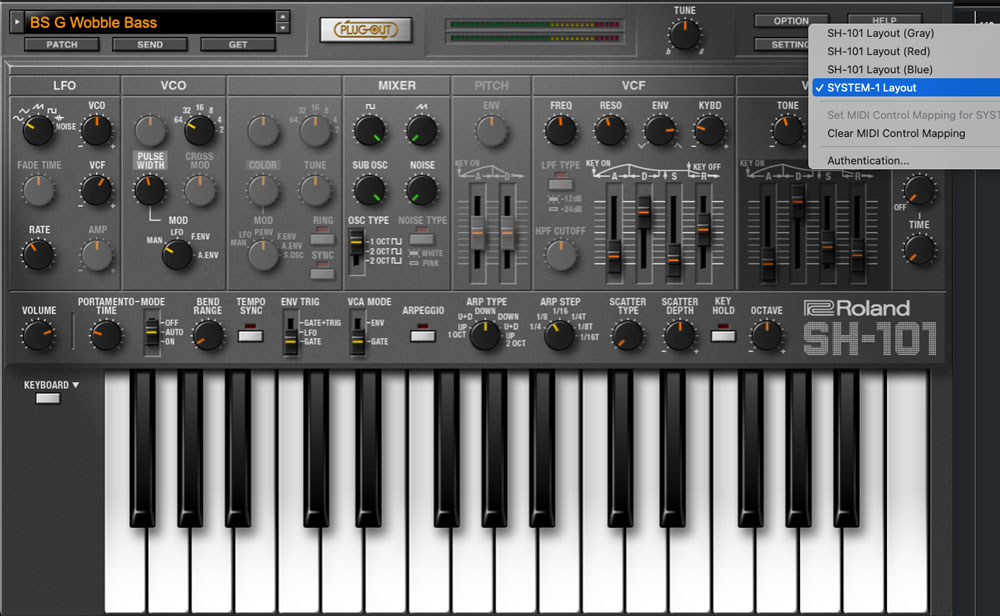
Task: Click the SCATTER DEPTH knob
Action: pos(679,336)
